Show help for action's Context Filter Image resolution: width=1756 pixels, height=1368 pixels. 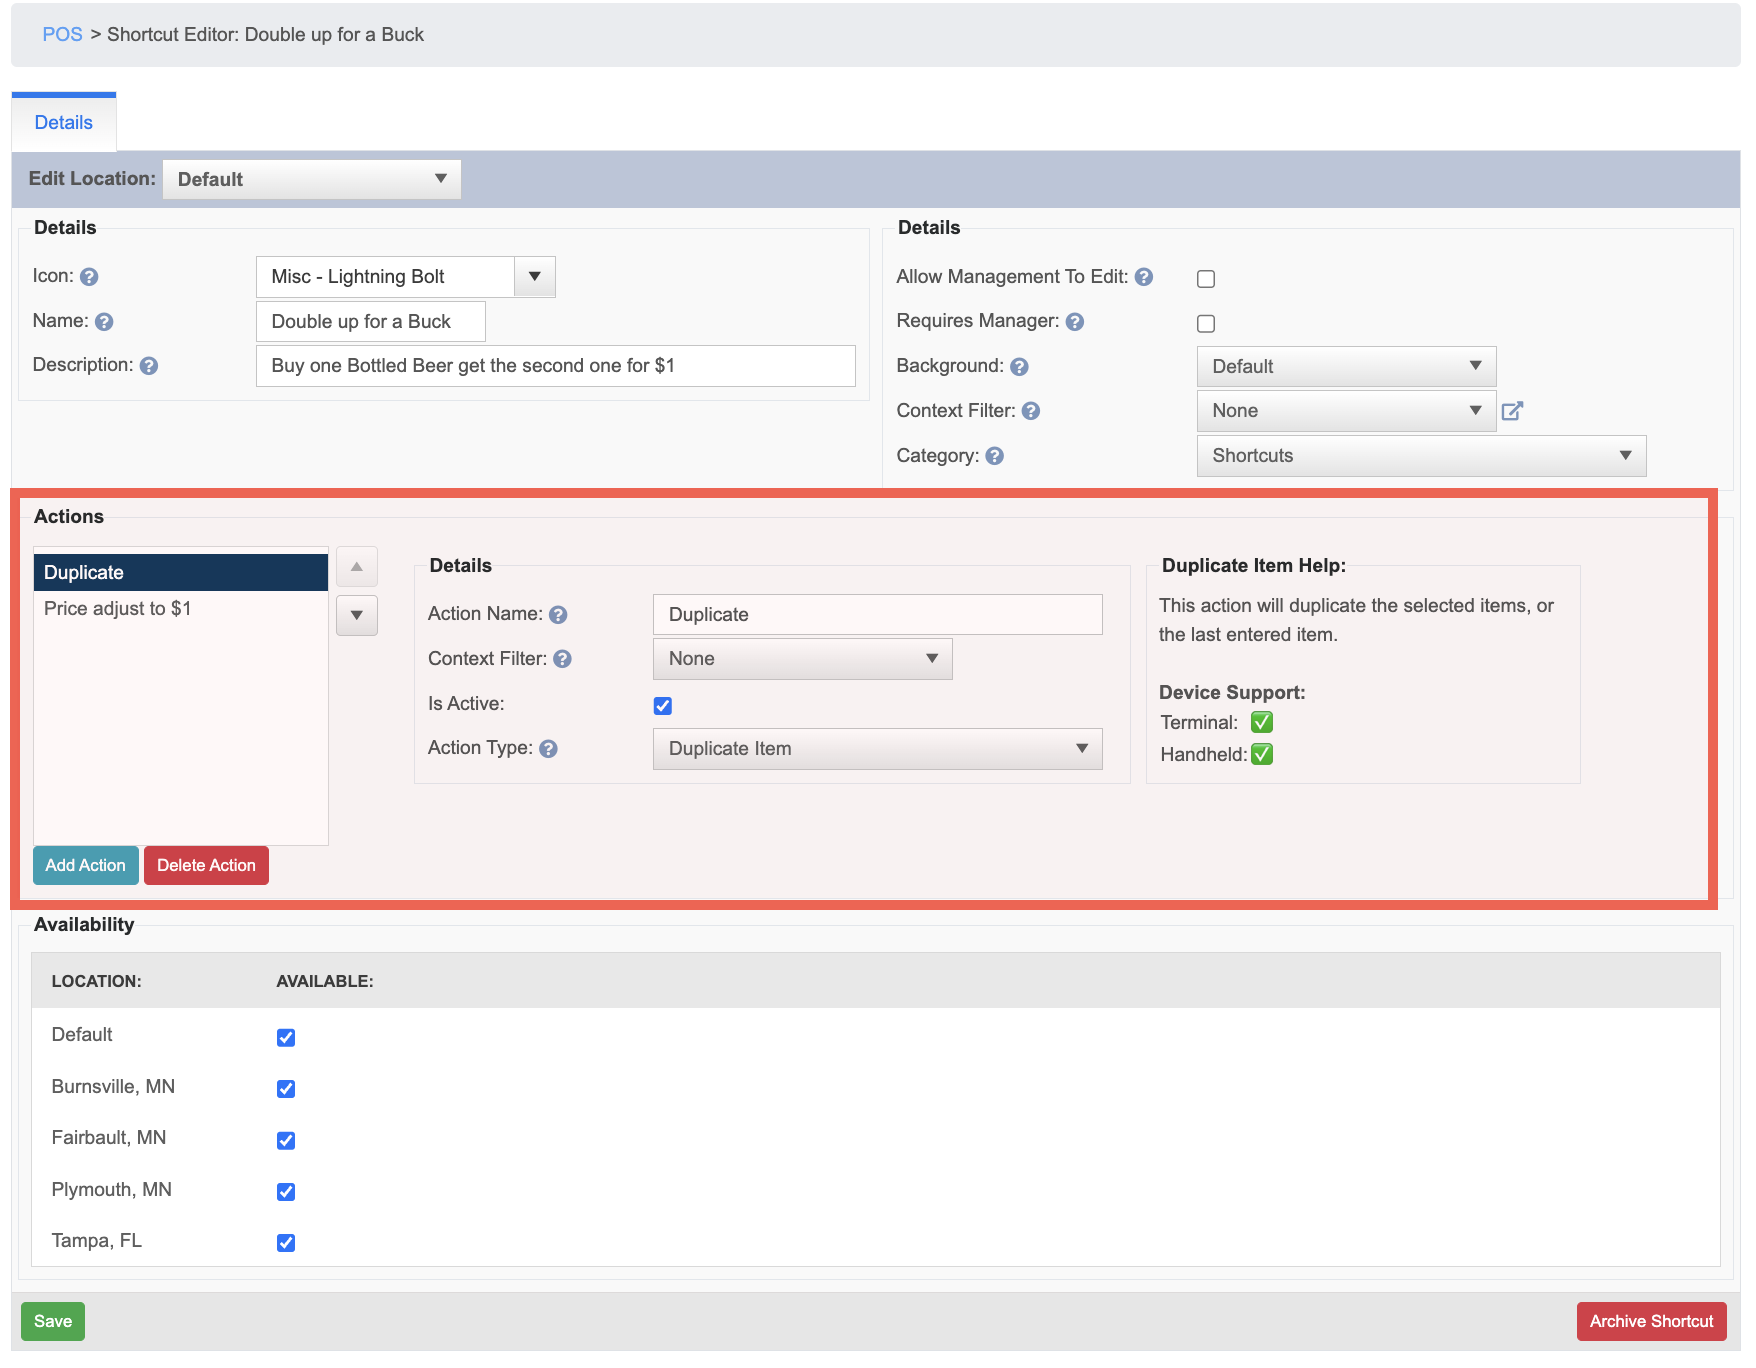pyautogui.click(x=563, y=659)
